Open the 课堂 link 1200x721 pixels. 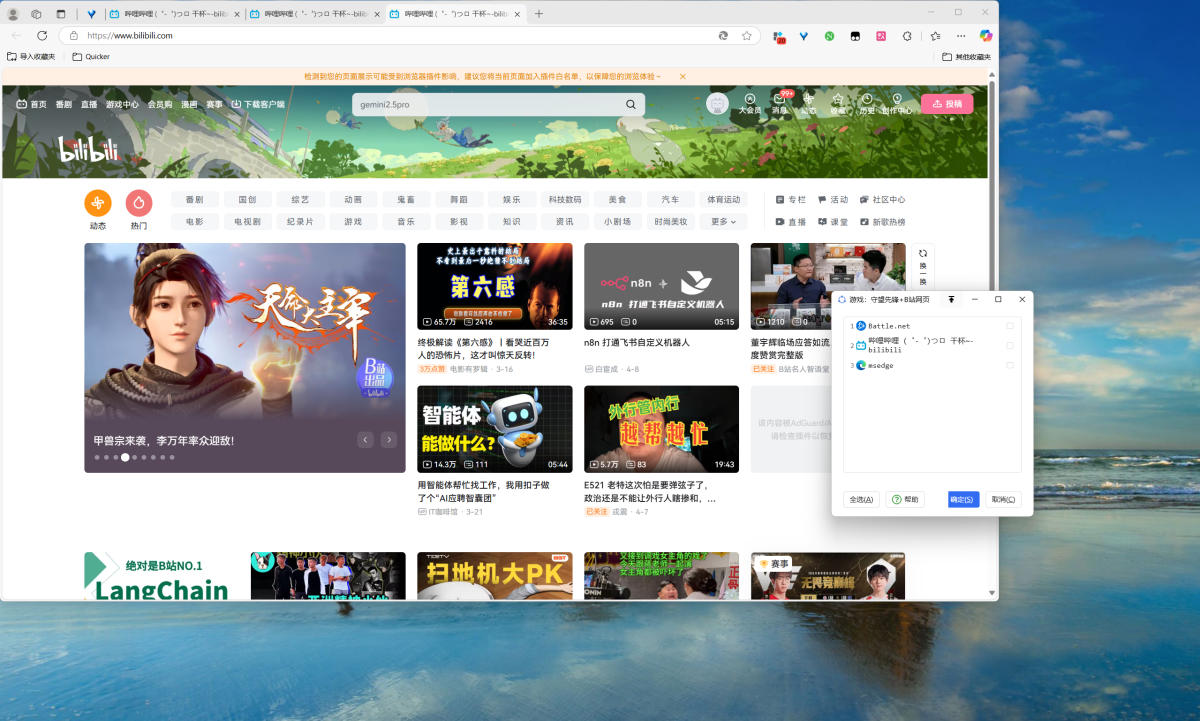[x=833, y=222]
